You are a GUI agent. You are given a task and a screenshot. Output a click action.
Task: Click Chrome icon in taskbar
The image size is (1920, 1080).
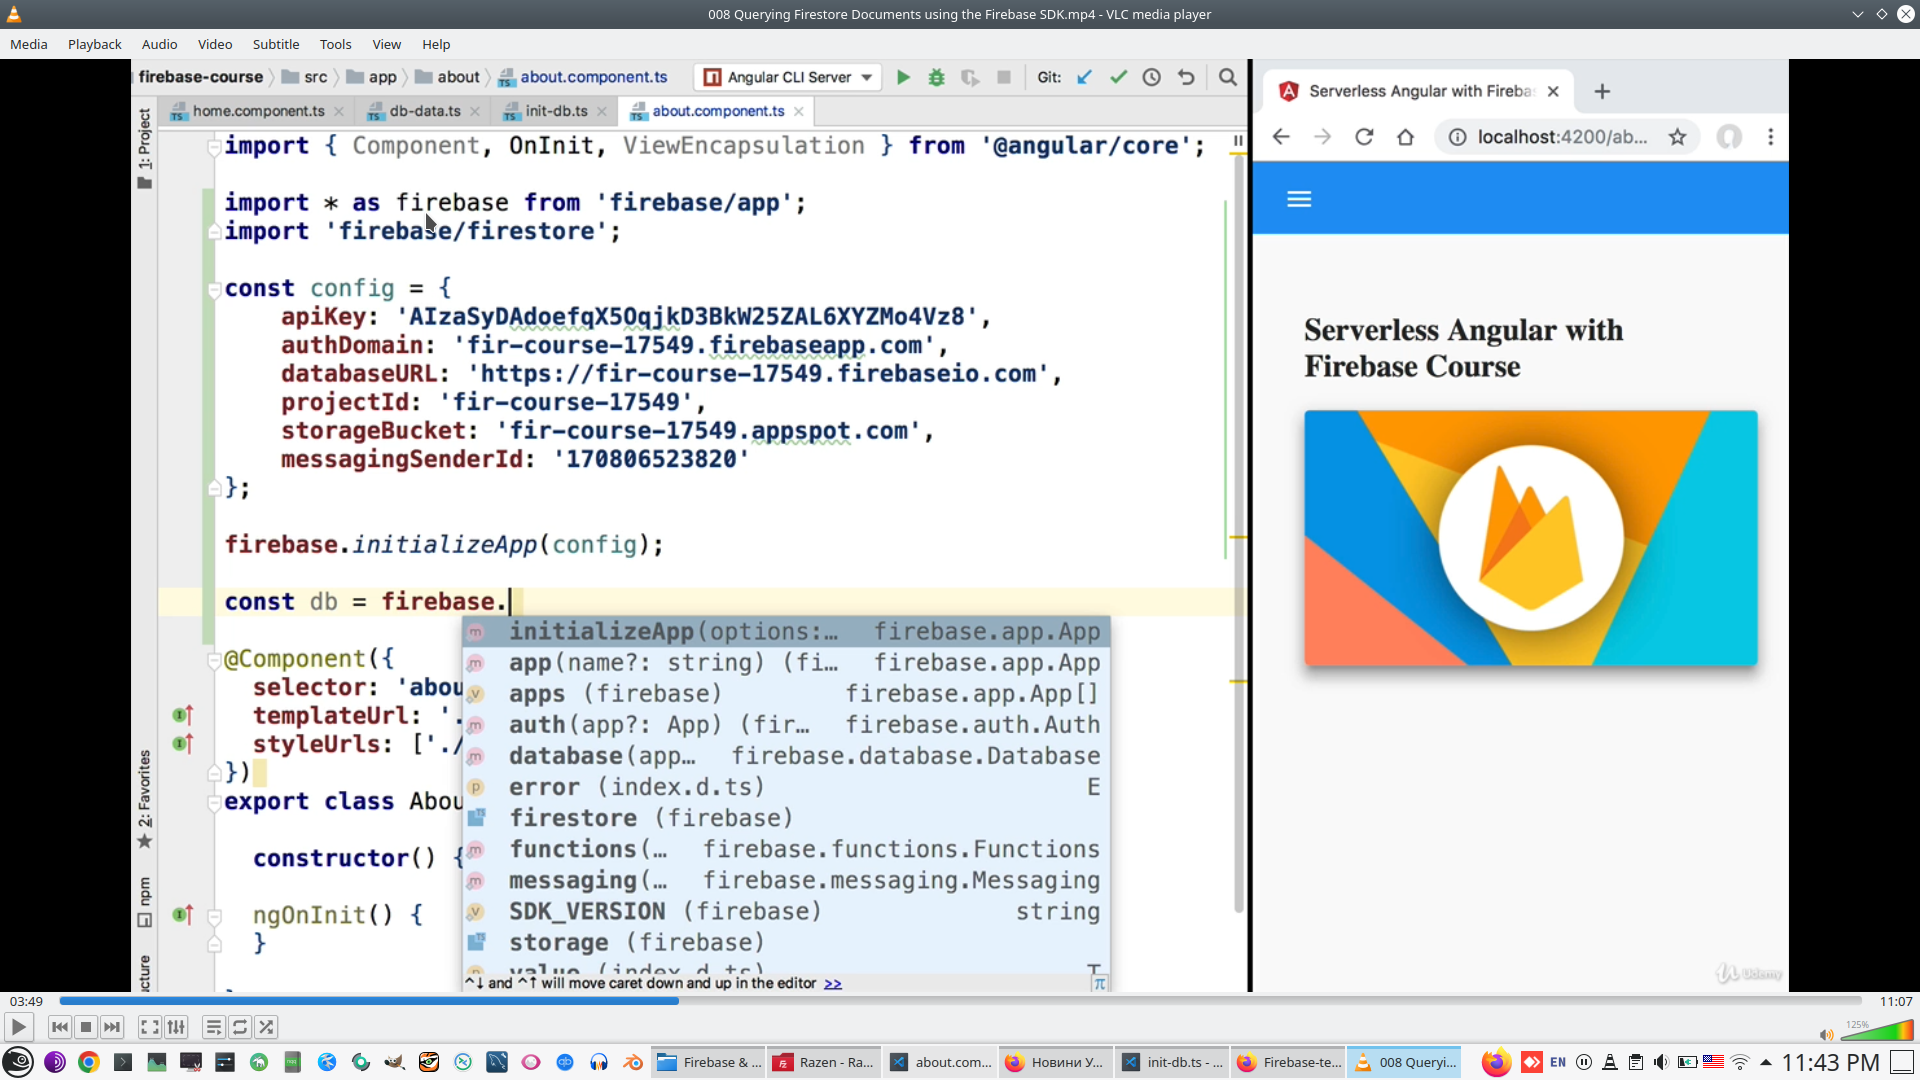point(89,1062)
